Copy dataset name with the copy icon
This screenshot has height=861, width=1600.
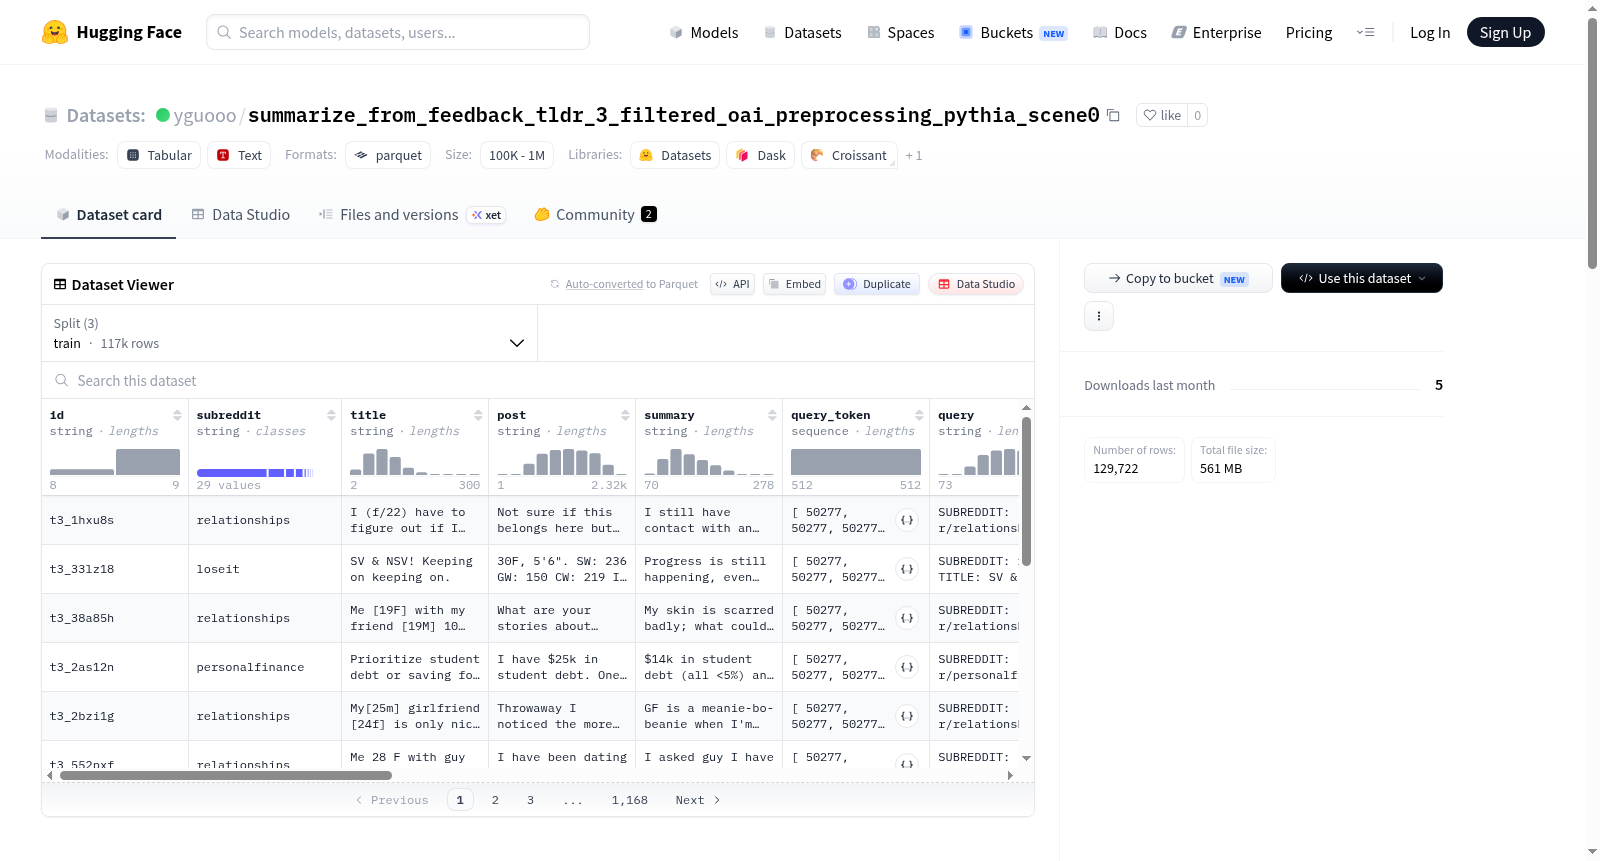point(1113,115)
